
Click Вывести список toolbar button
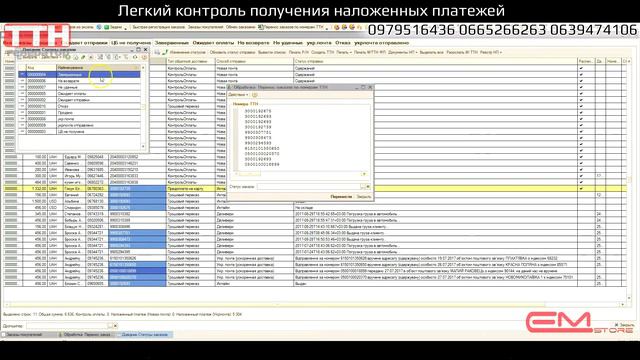(x=272, y=52)
